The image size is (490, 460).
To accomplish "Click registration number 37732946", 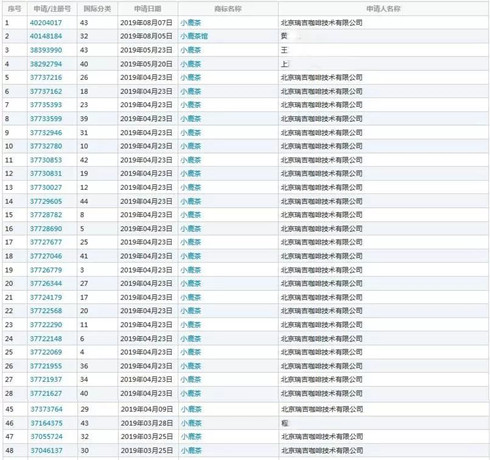I will [x=46, y=133].
